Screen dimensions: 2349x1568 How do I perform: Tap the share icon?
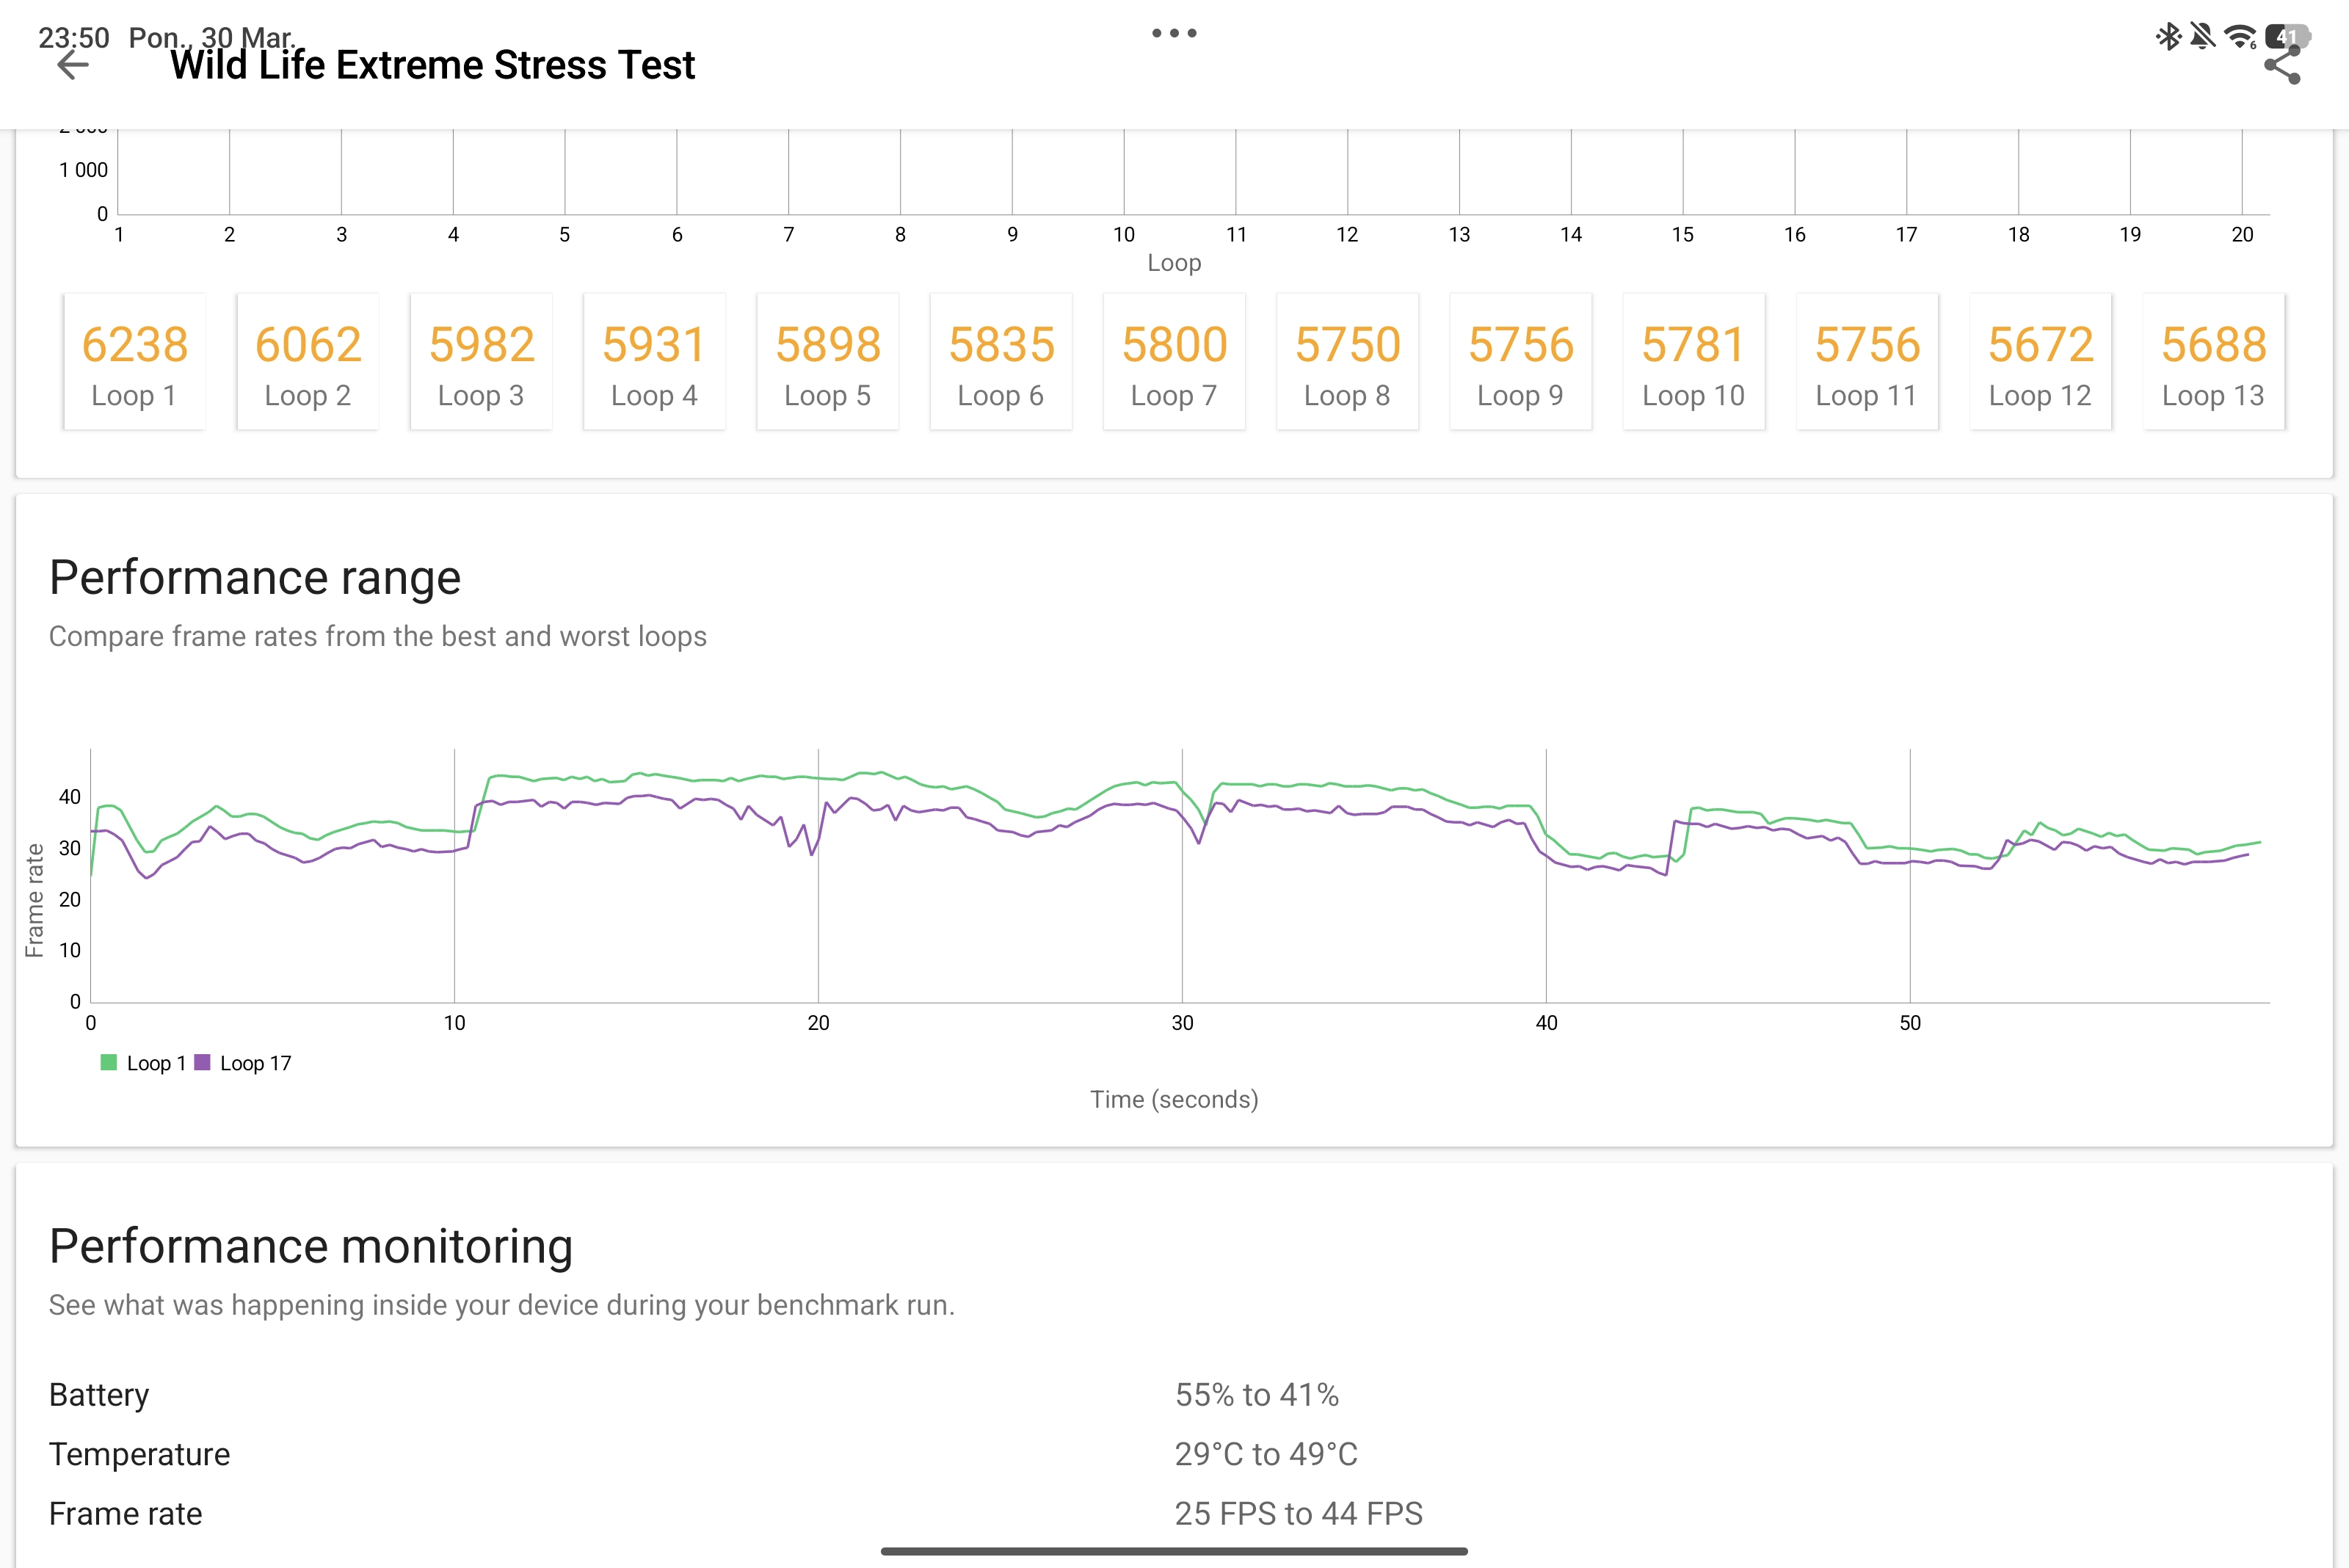point(2281,67)
